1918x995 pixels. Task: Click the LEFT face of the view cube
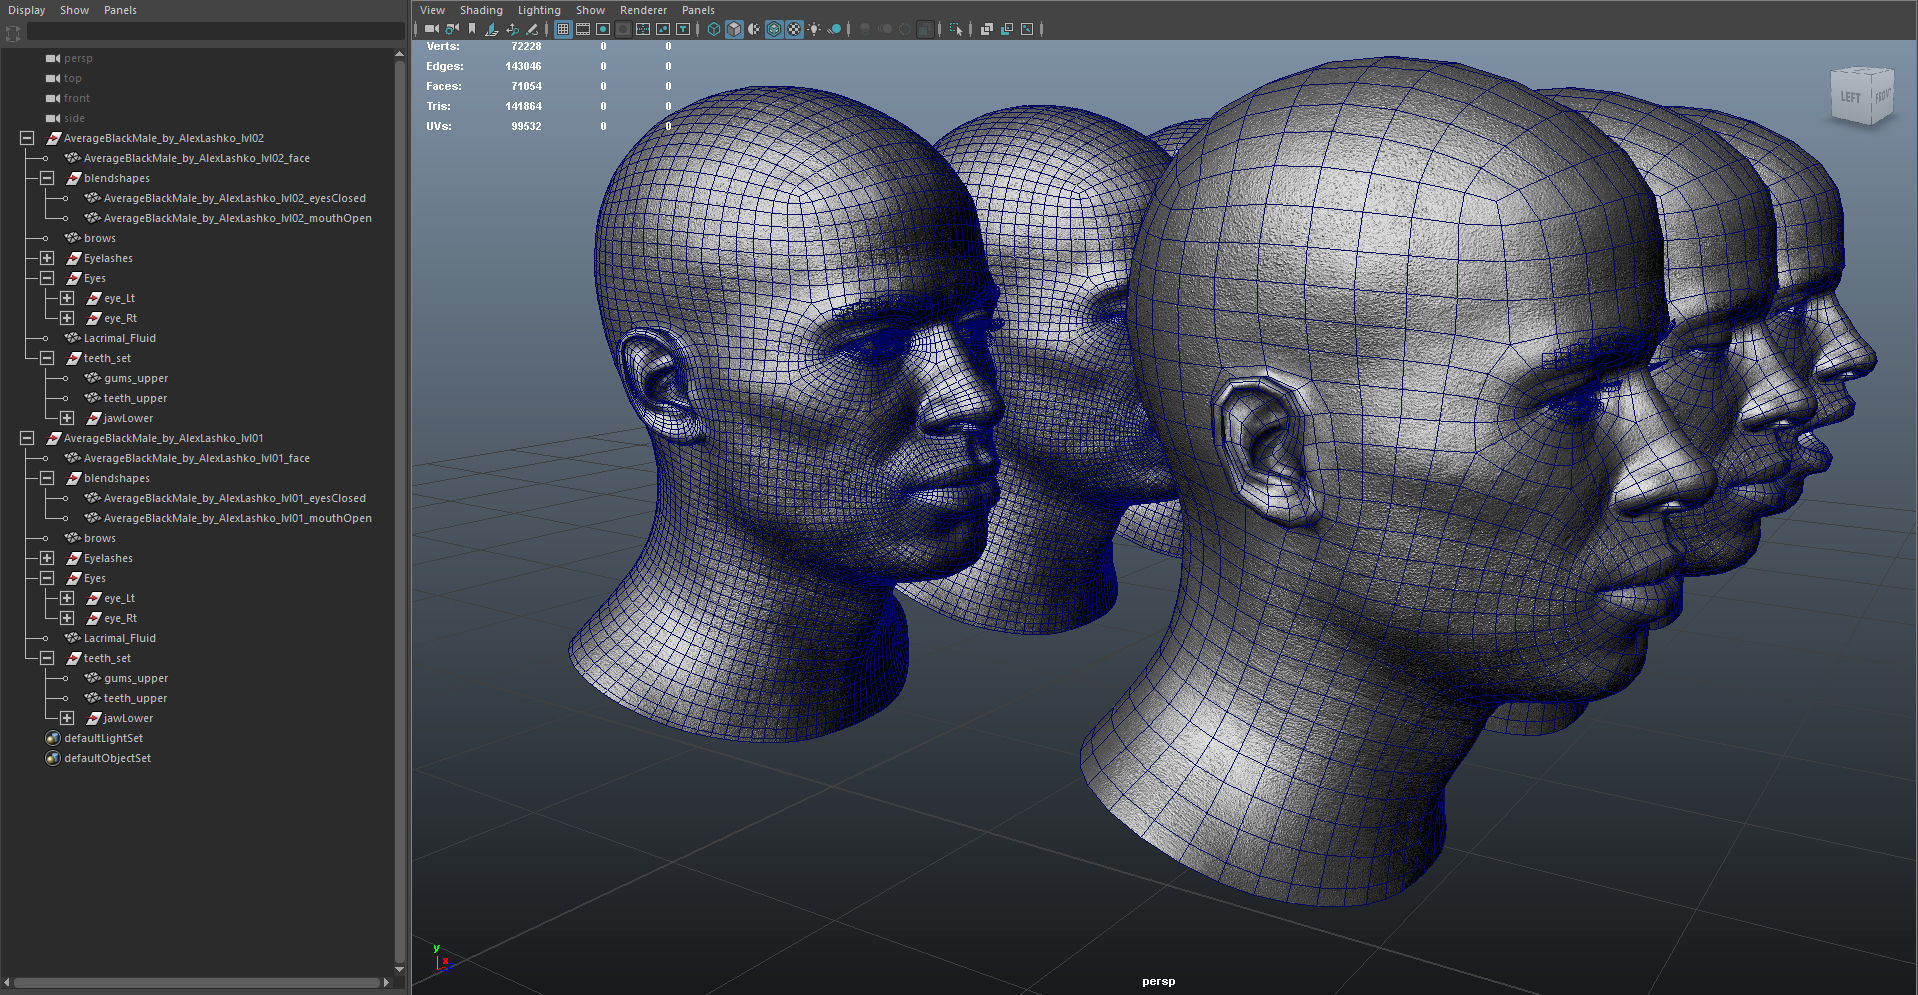point(1850,98)
